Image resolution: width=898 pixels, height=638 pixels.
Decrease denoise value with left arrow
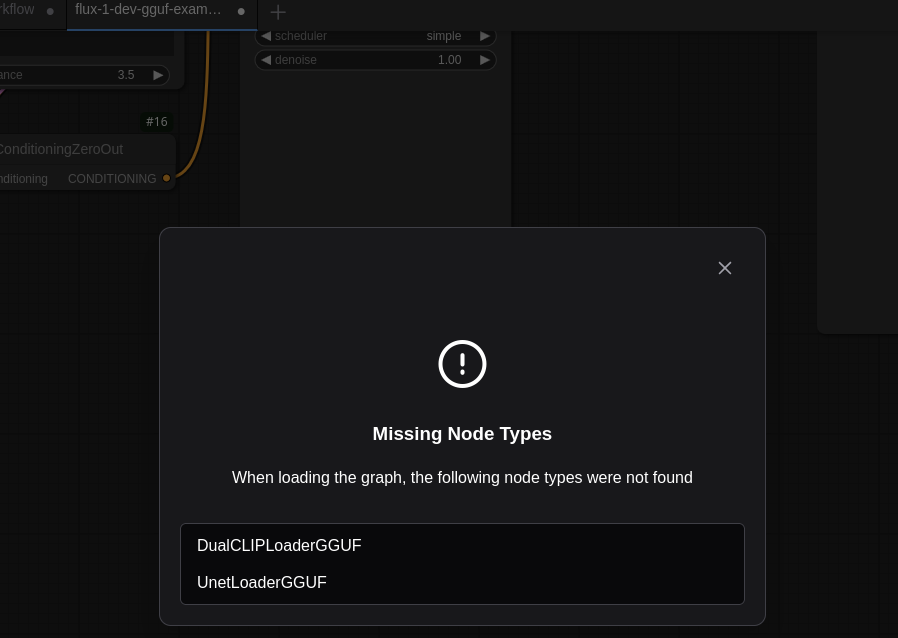(x=266, y=60)
